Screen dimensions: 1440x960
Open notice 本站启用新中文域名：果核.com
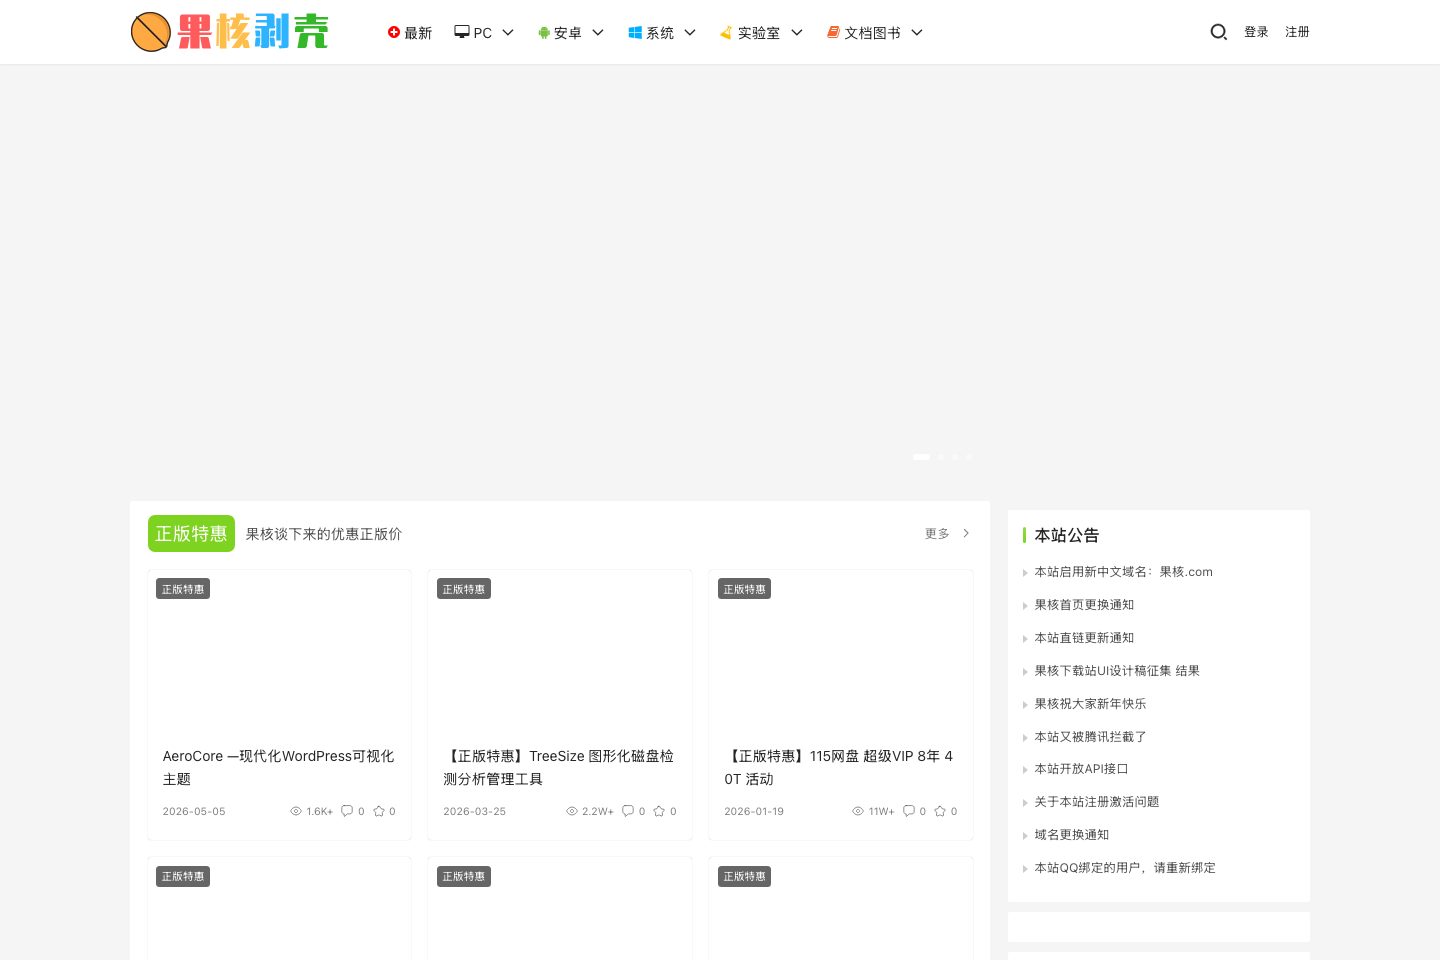[x=1123, y=572]
